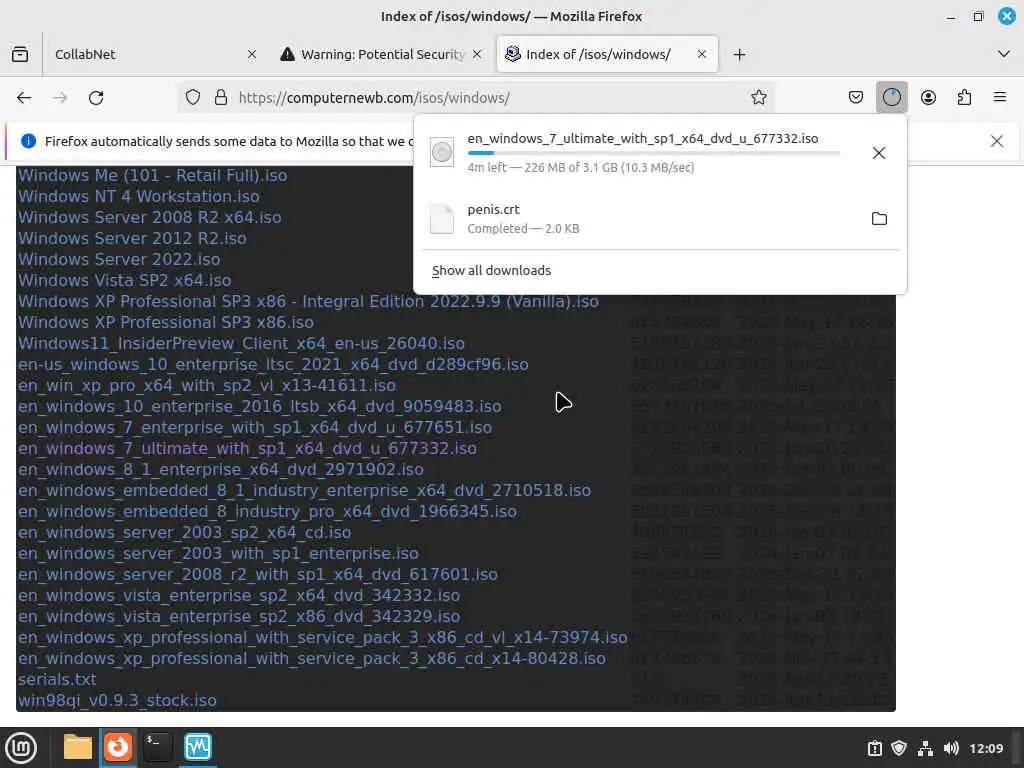Viewport: 1024px width, 768px height.
Task: Click windows_10_enterprise_ltsc_2021 ISO link
Action: (273, 364)
